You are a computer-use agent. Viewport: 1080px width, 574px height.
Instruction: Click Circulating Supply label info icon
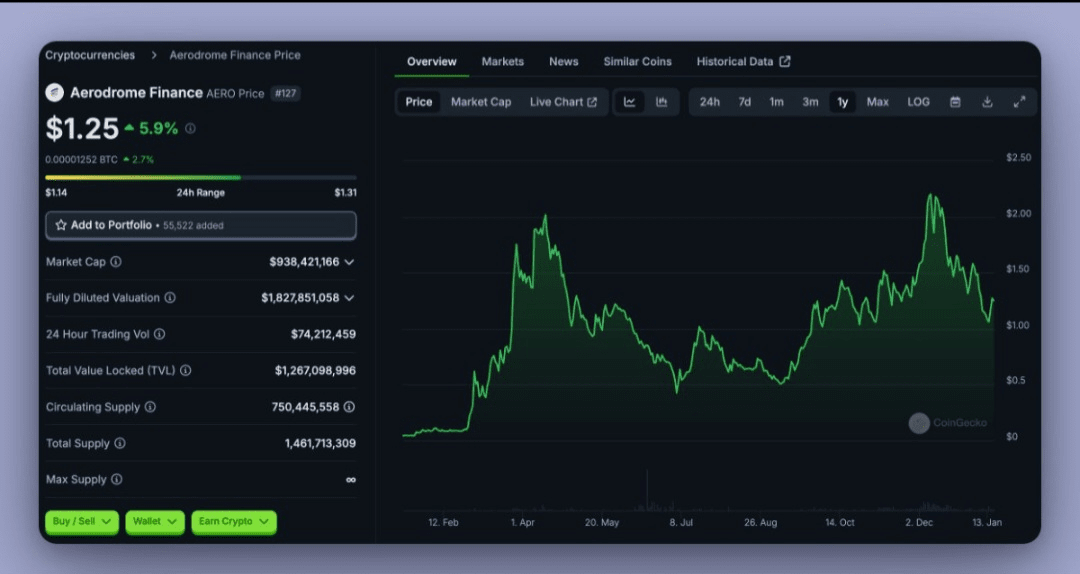150,407
